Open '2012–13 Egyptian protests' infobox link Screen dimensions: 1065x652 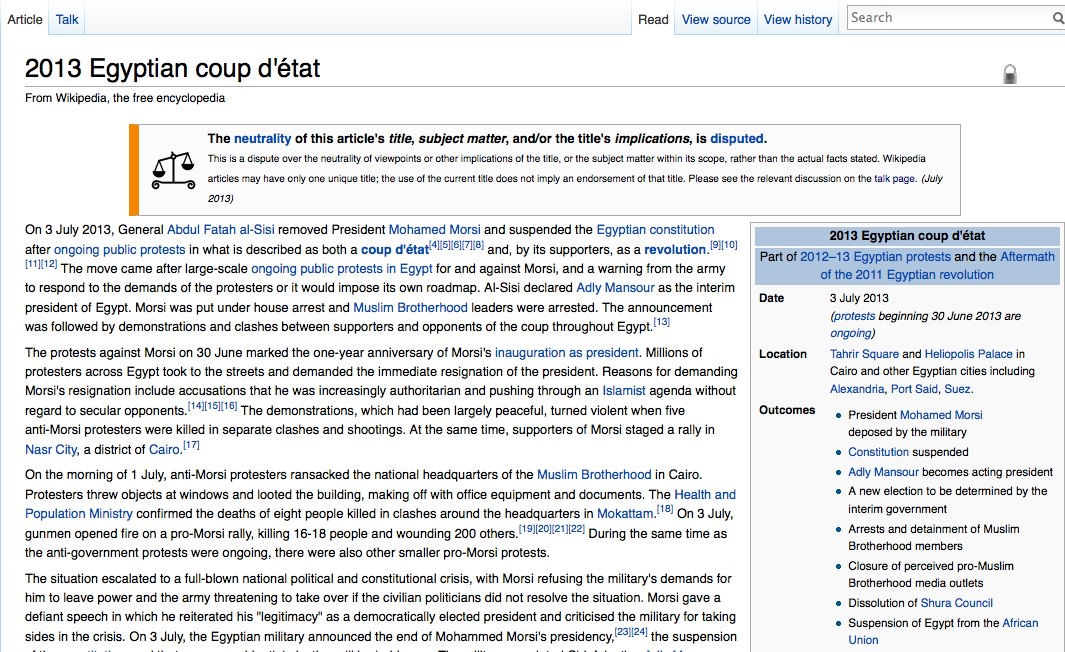[876, 257]
